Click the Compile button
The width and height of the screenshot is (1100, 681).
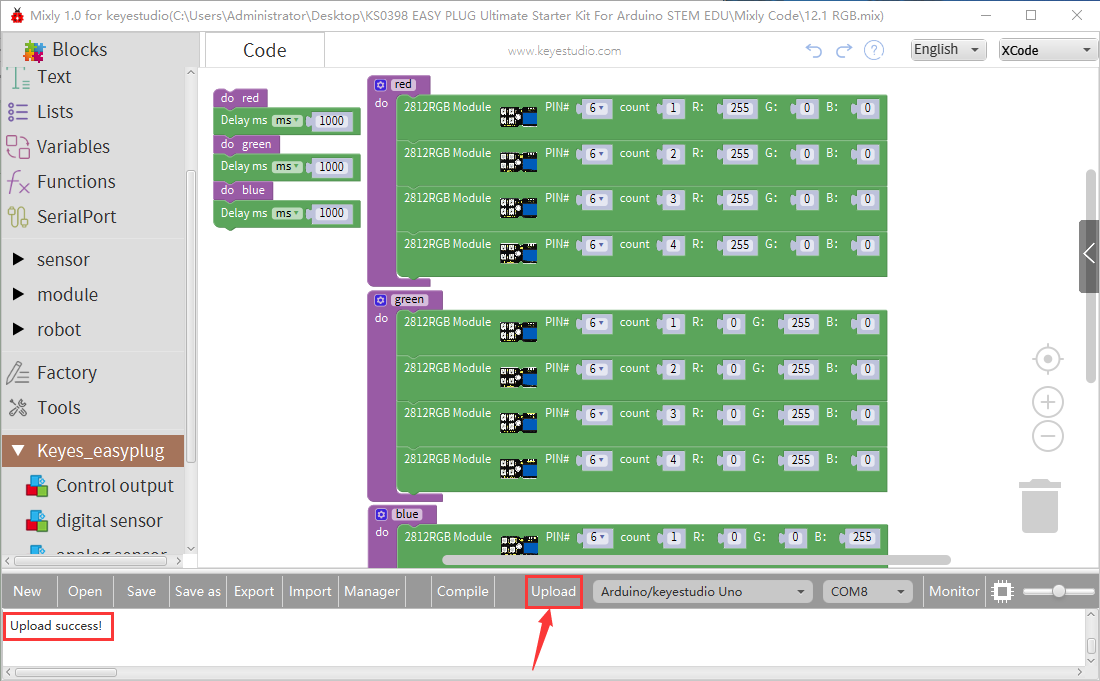coord(462,591)
